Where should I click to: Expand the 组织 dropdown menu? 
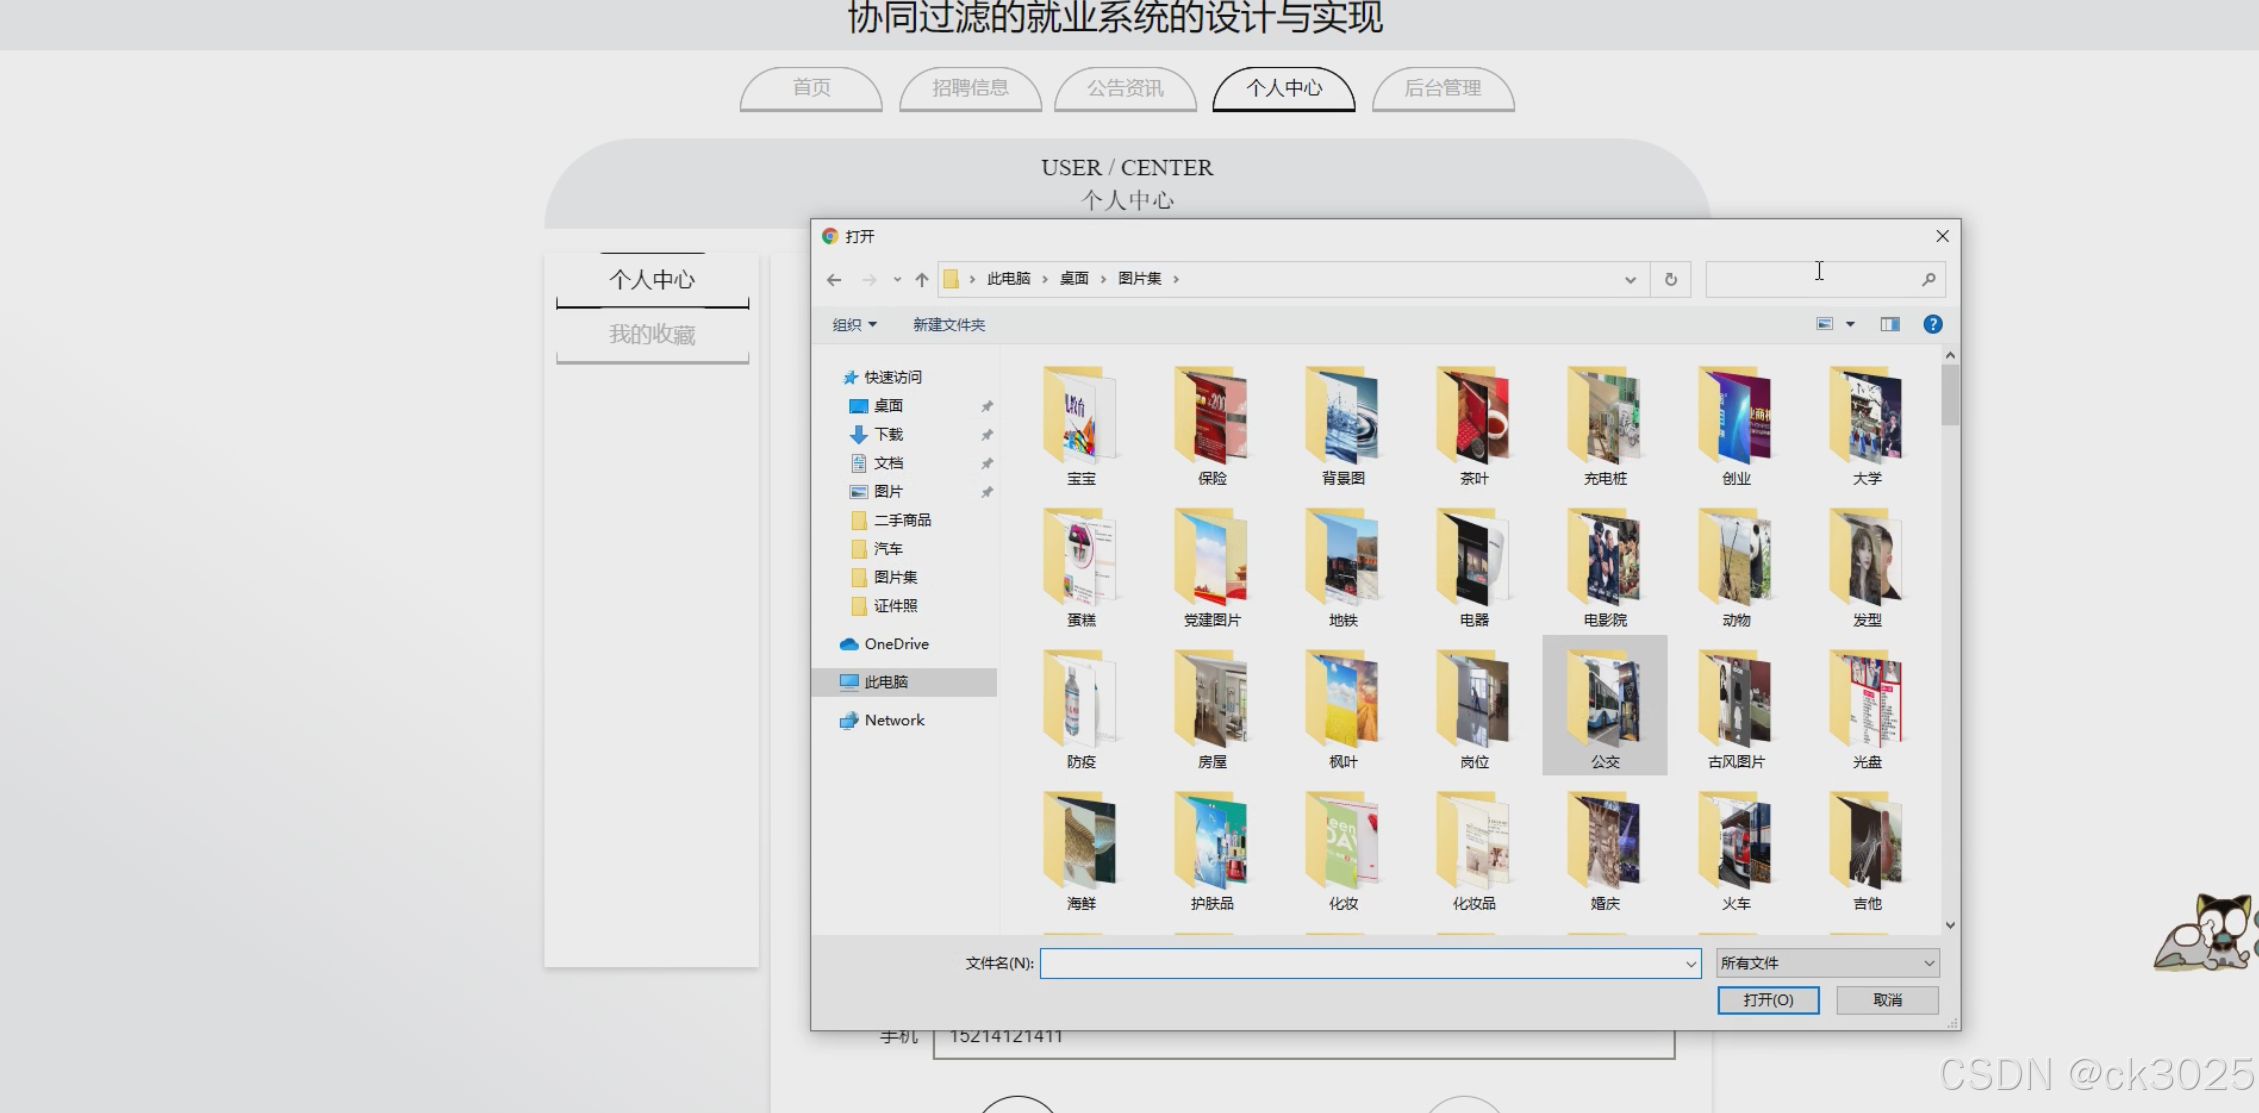coord(854,325)
